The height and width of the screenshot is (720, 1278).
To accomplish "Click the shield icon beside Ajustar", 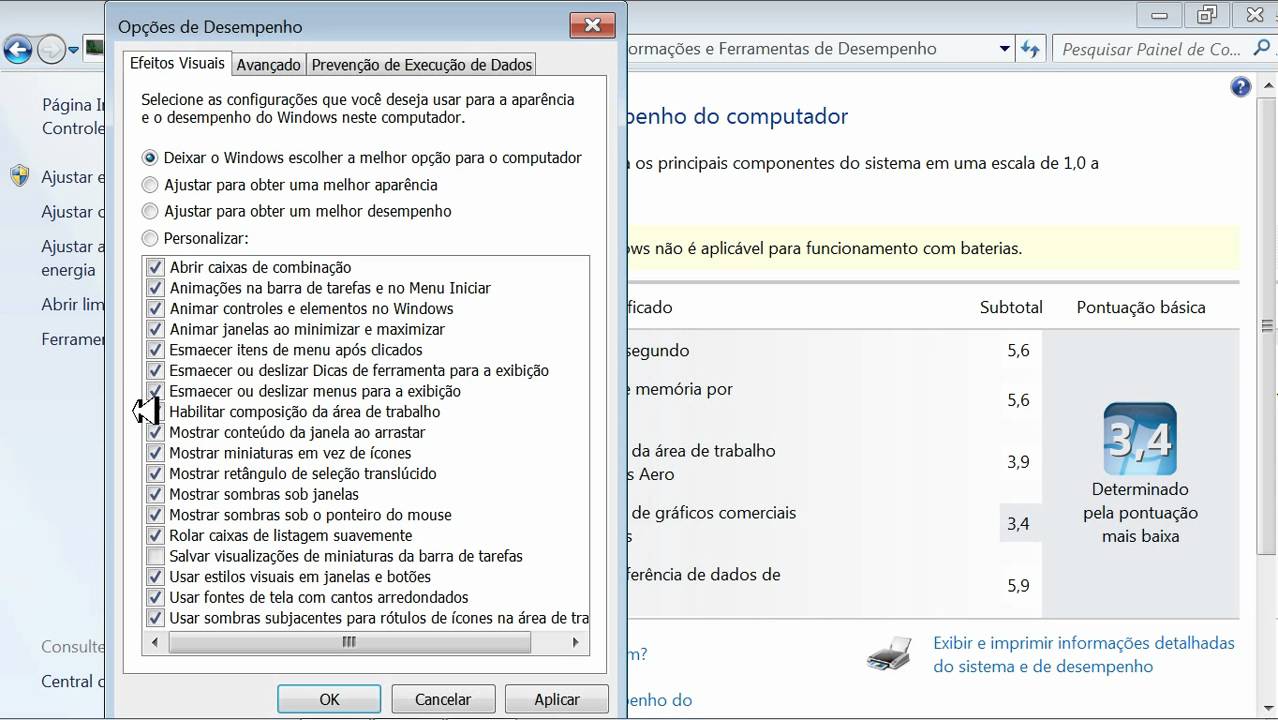I will (x=20, y=177).
